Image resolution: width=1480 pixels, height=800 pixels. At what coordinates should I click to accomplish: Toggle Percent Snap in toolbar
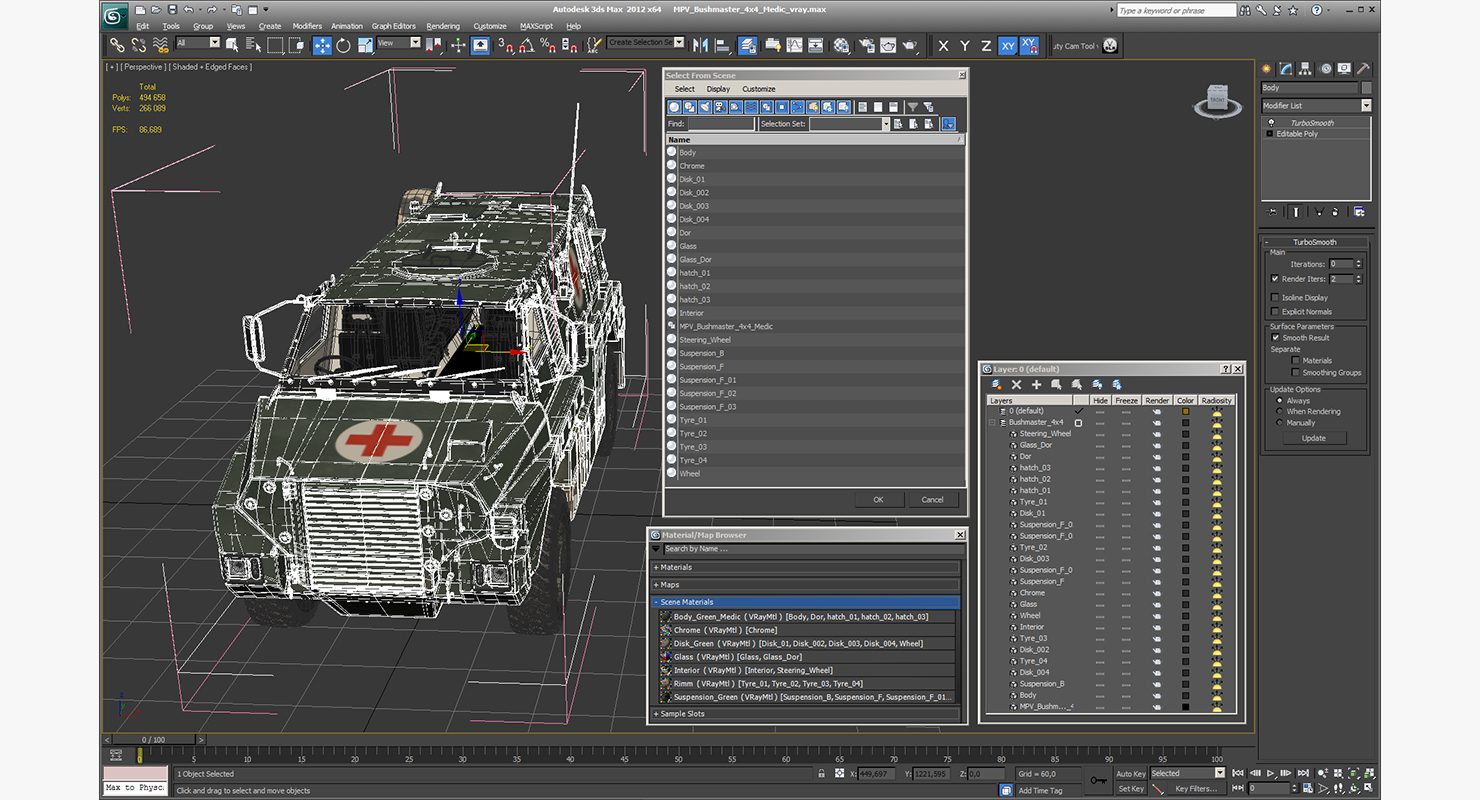pyautogui.click(x=547, y=45)
